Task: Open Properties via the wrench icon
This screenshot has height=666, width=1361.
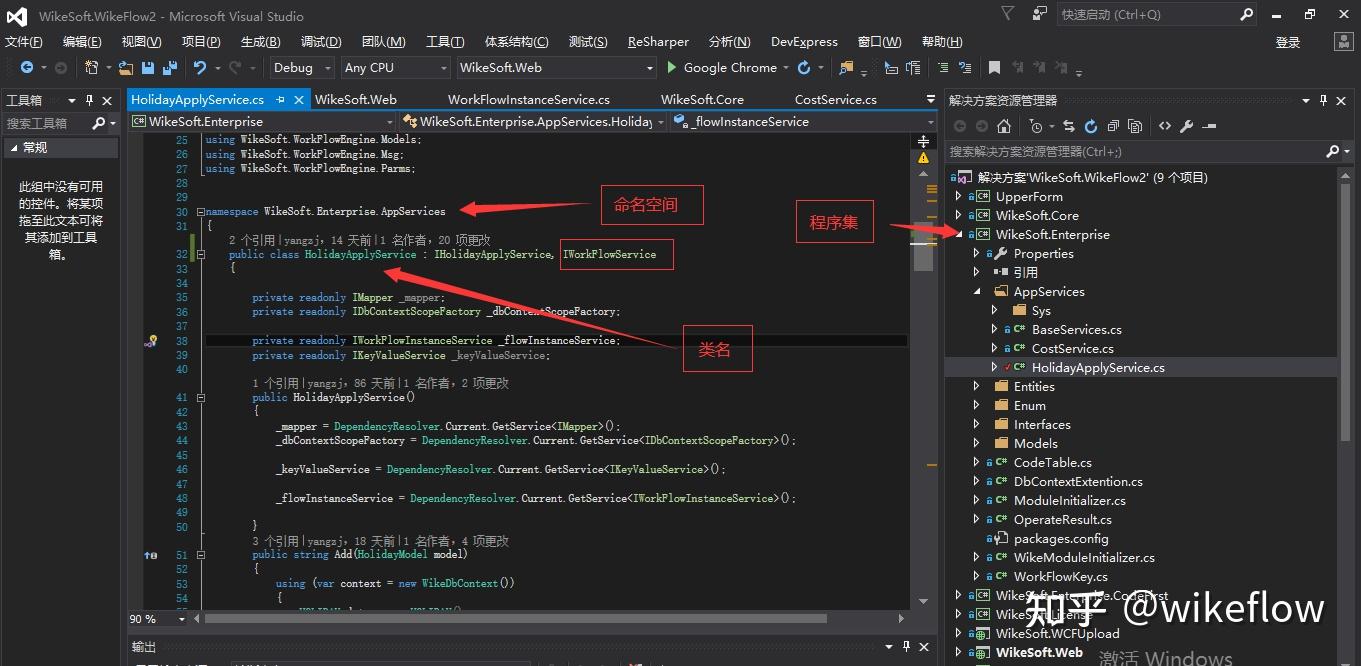Action: click(x=1189, y=125)
